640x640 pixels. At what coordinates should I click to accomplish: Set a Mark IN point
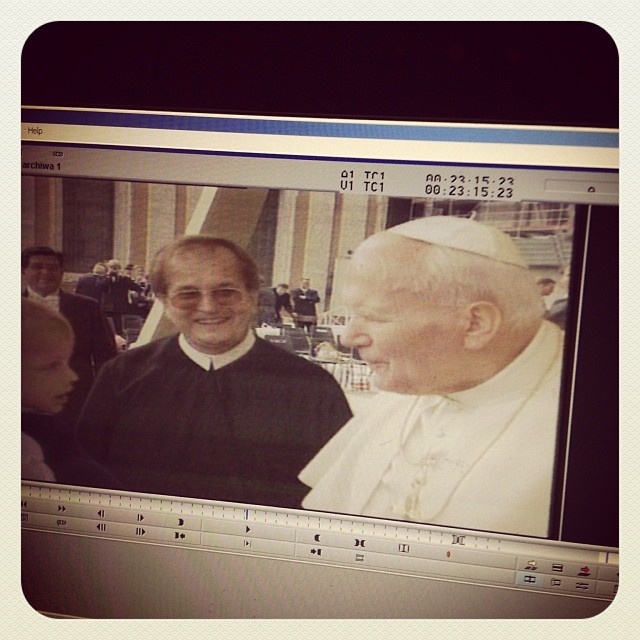tap(180, 522)
